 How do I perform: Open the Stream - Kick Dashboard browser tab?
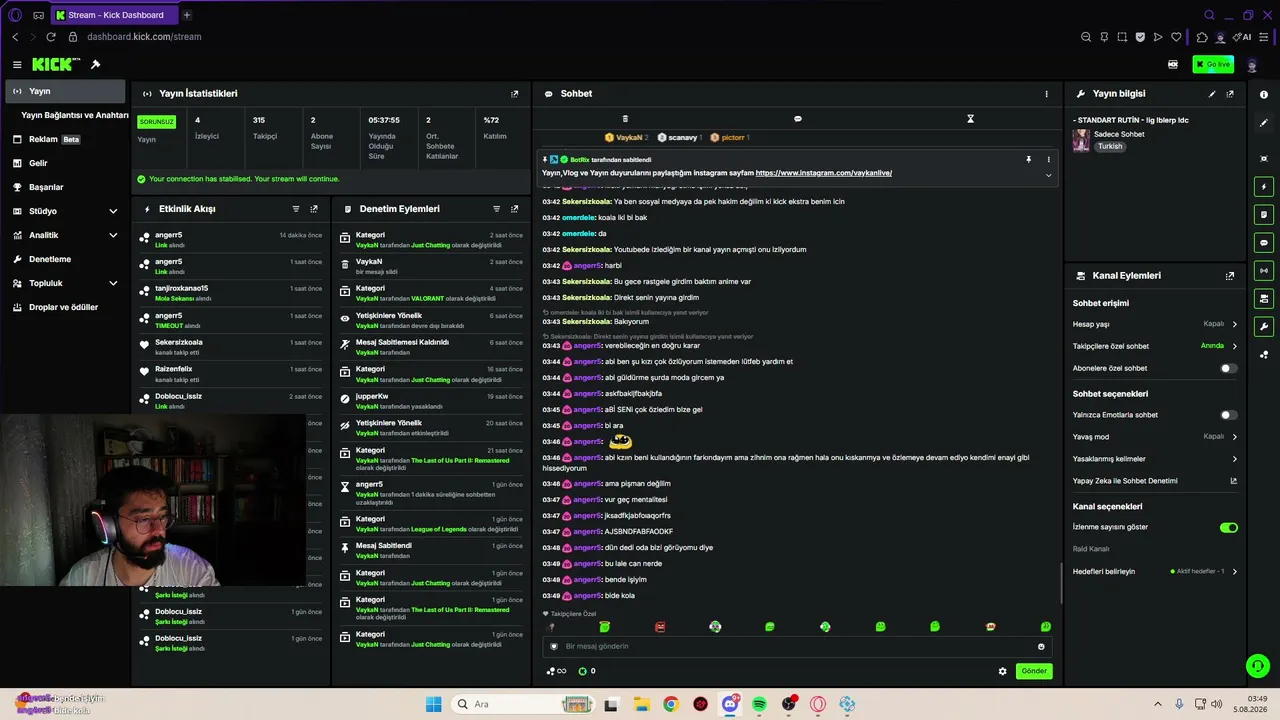(x=114, y=15)
